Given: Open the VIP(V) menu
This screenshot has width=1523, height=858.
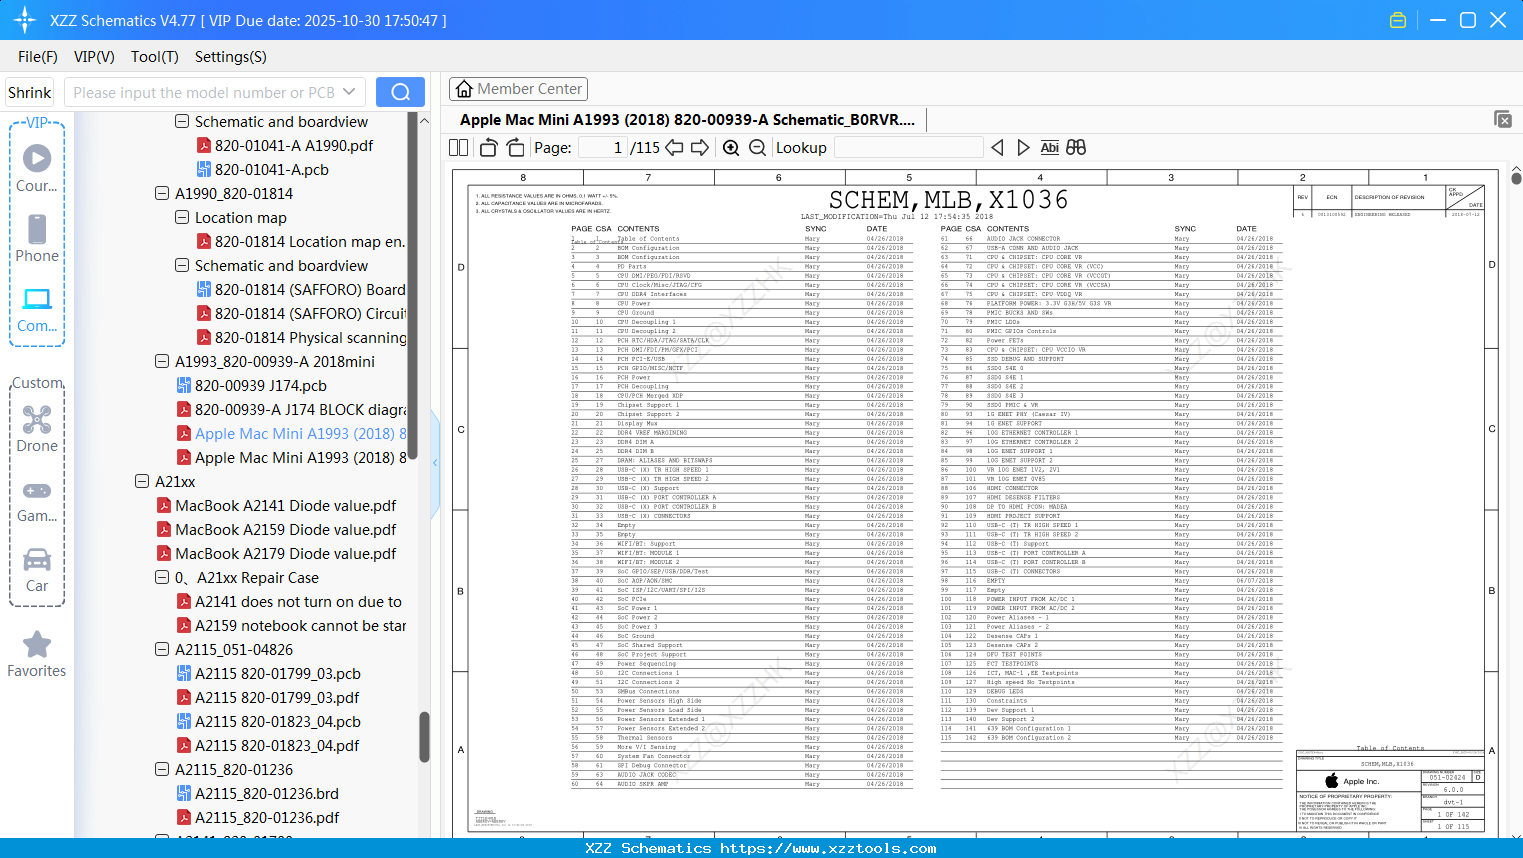Looking at the screenshot, I should pyautogui.click(x=94, y=57).
